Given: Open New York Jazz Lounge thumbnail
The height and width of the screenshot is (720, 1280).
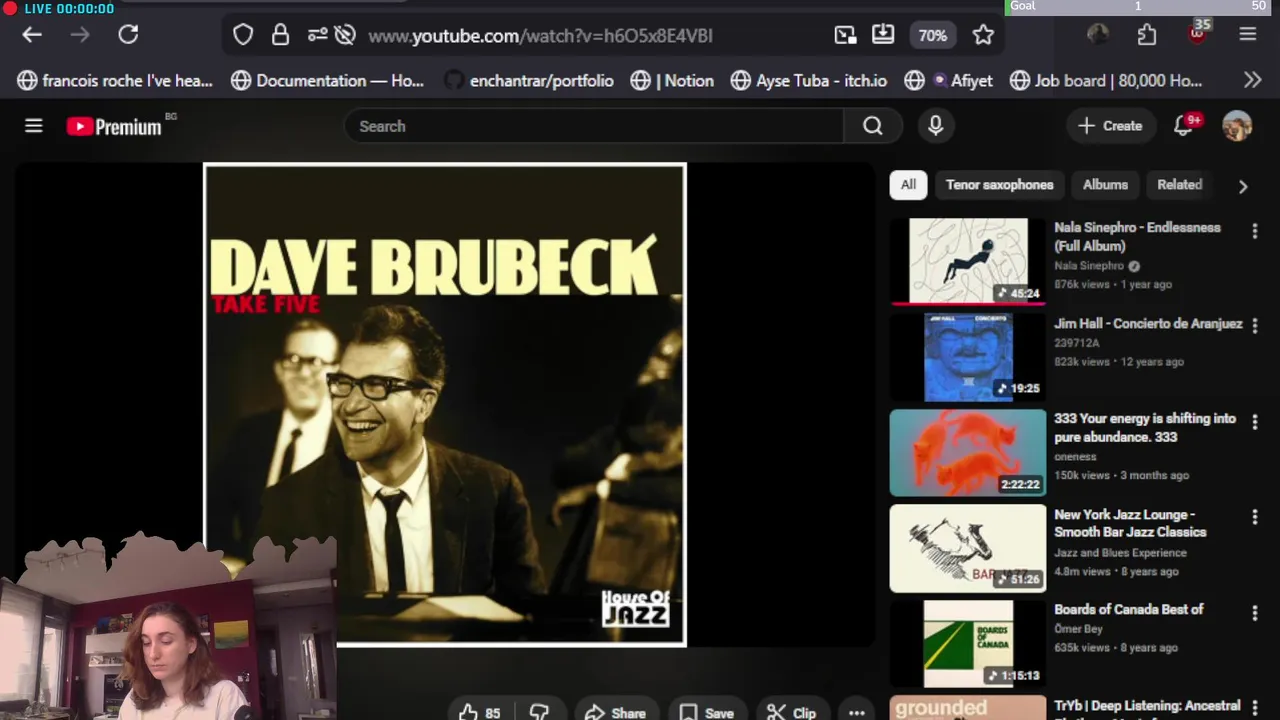Looking at the screenshot, I should [968, 548].
